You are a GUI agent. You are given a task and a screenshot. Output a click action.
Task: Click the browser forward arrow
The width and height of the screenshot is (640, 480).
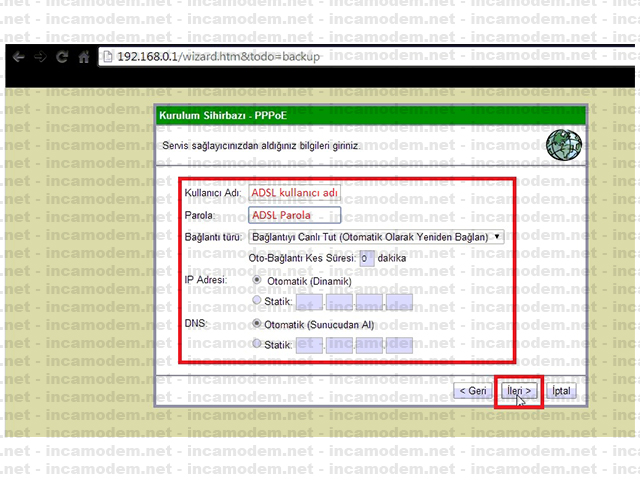click(40, 57)
